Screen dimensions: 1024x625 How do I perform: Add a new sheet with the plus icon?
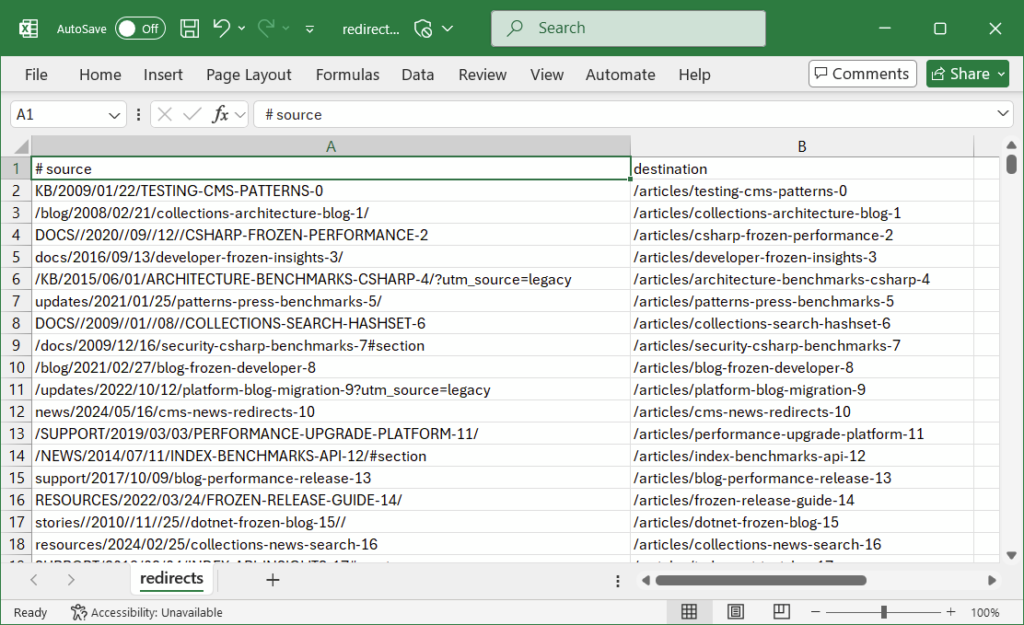272,579
